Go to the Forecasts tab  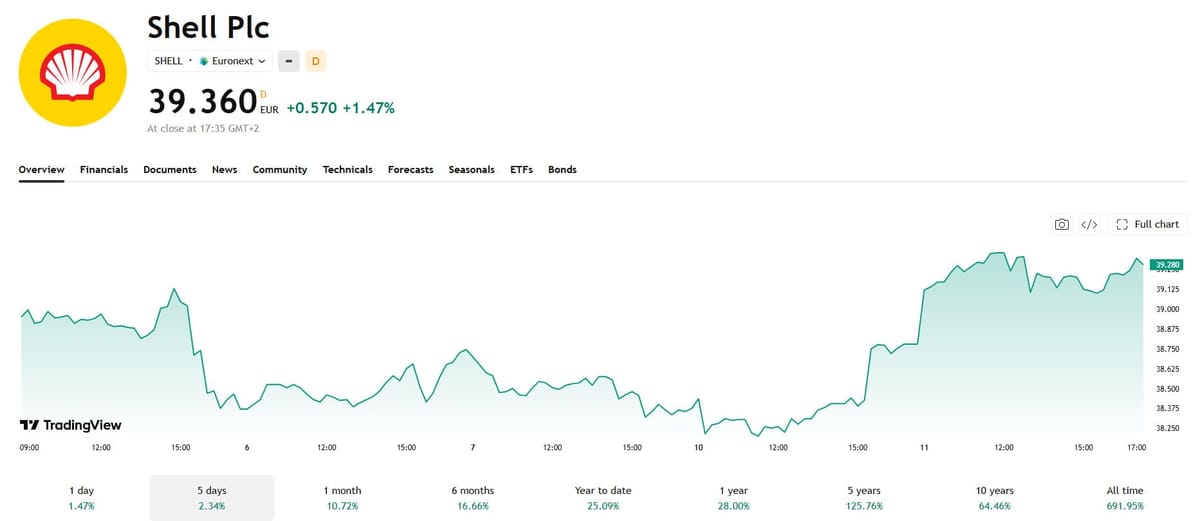click(x=410, y=170)
